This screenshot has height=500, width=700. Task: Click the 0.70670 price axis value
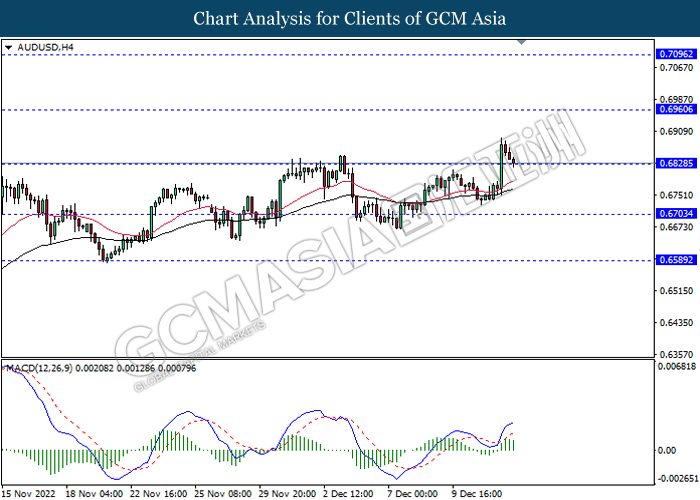coord(676,68)
